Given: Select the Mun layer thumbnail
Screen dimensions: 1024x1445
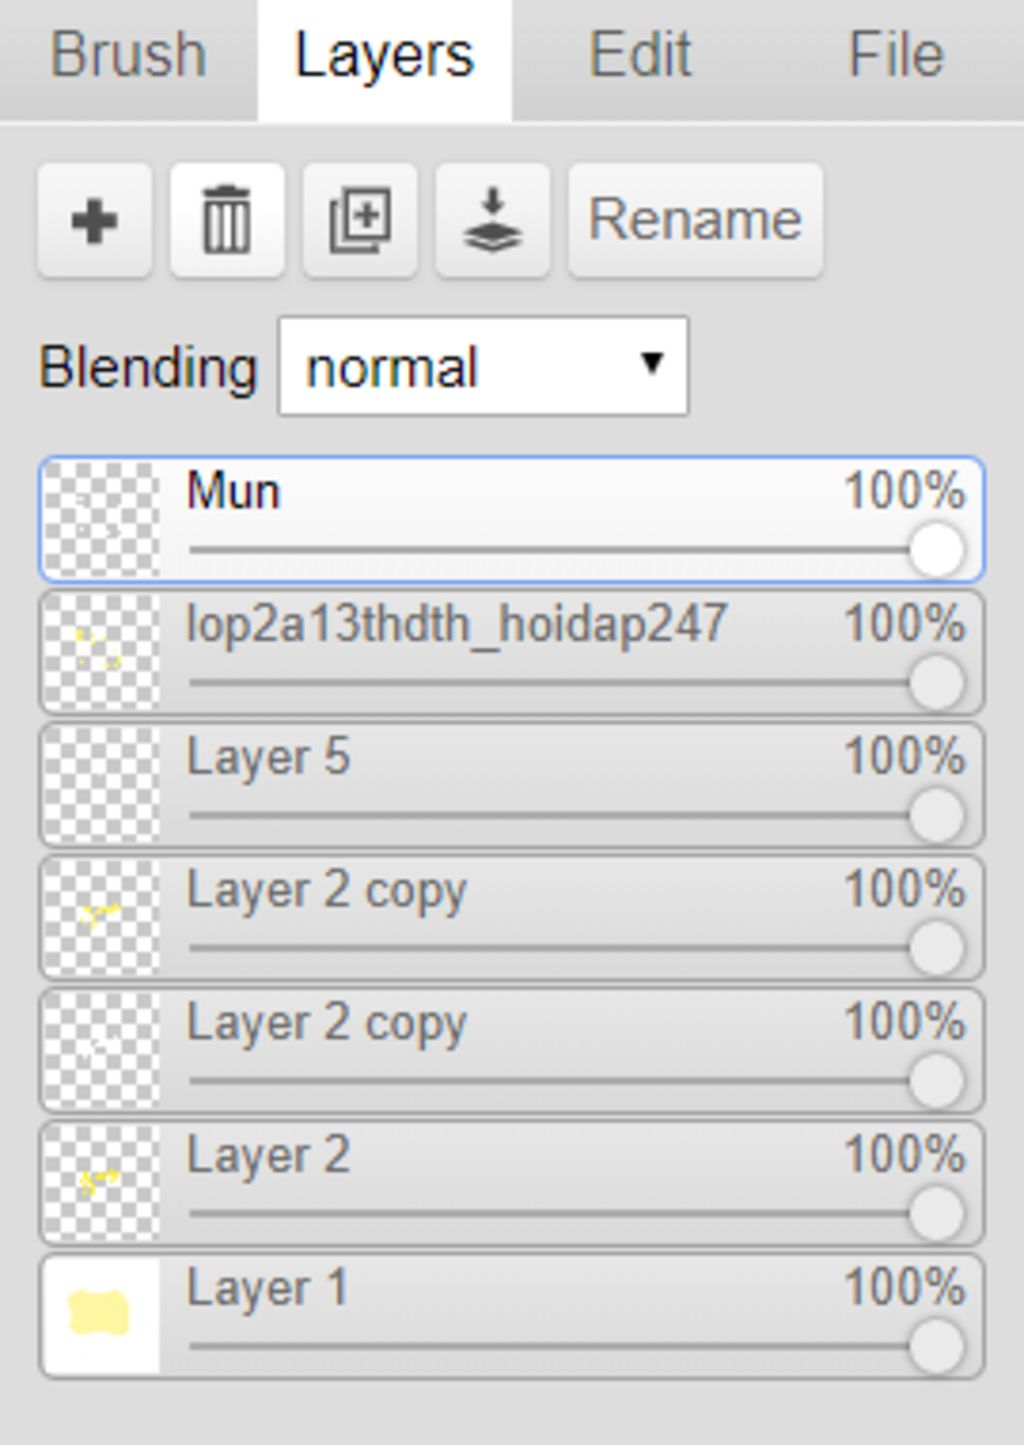Looking at the screenshot, I should (x=101, y=520).
